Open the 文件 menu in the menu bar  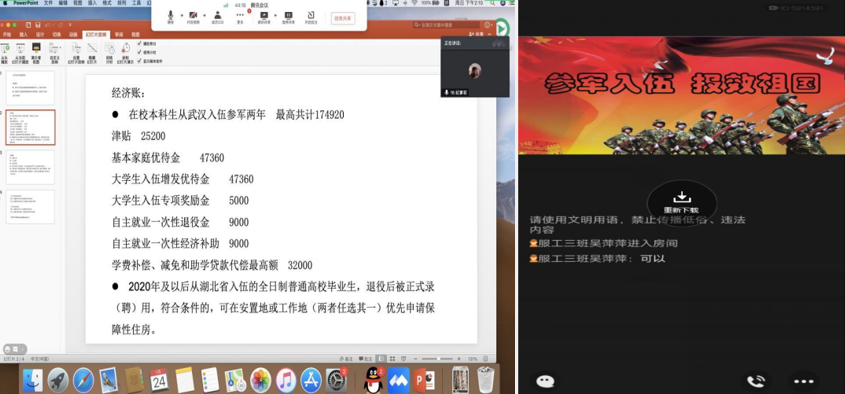48,3
